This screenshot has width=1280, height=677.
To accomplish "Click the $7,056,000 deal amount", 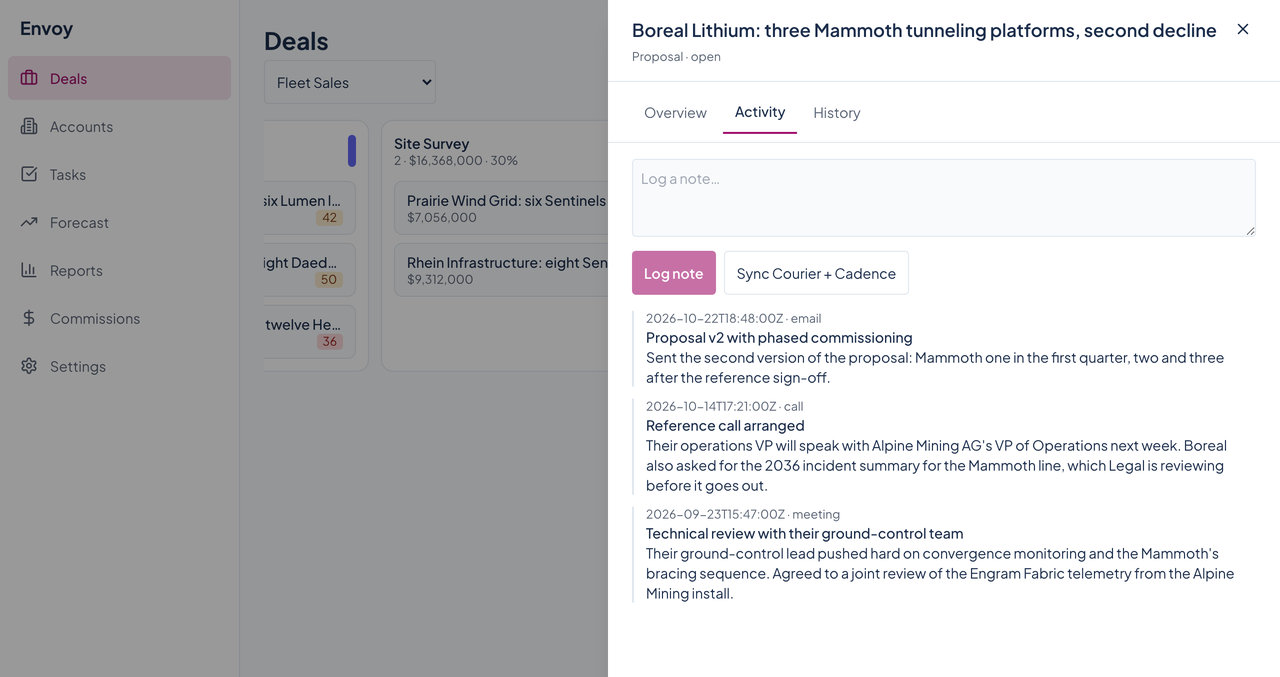I will [442, 217].
